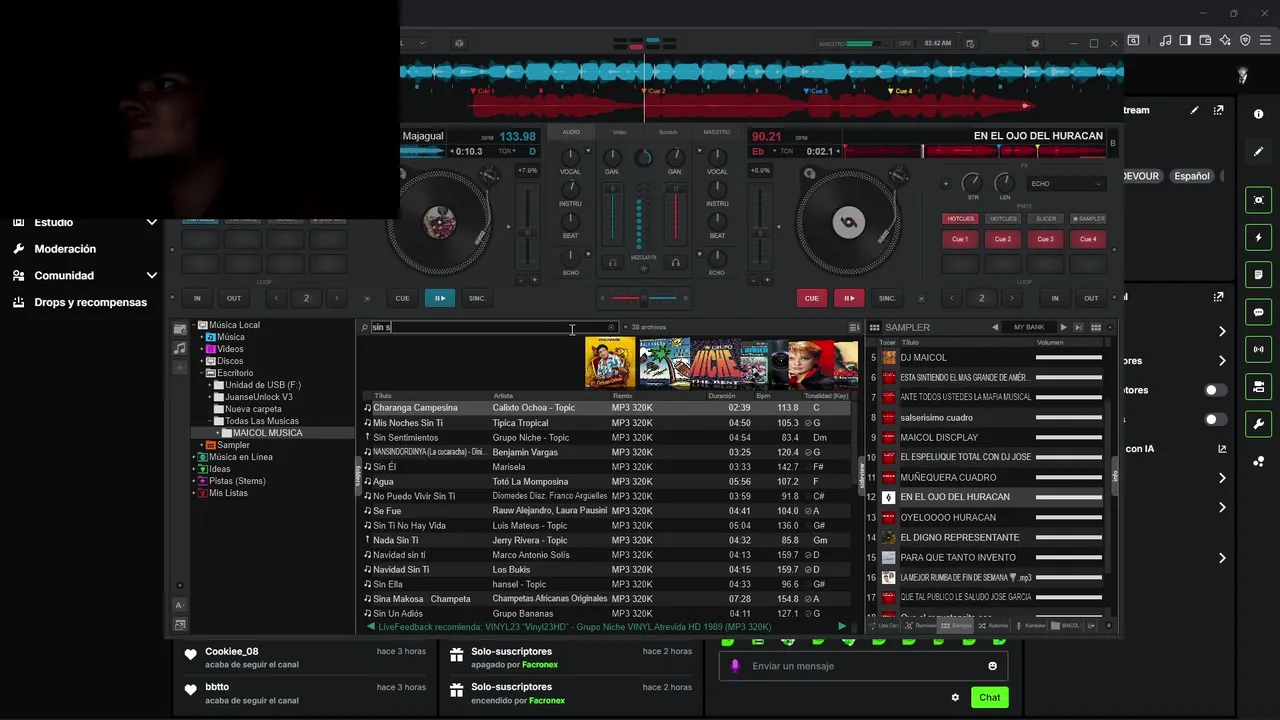Open the chat bubble icon in stream sidebar
The image size is (1280, 720).
click(1258, 312)
